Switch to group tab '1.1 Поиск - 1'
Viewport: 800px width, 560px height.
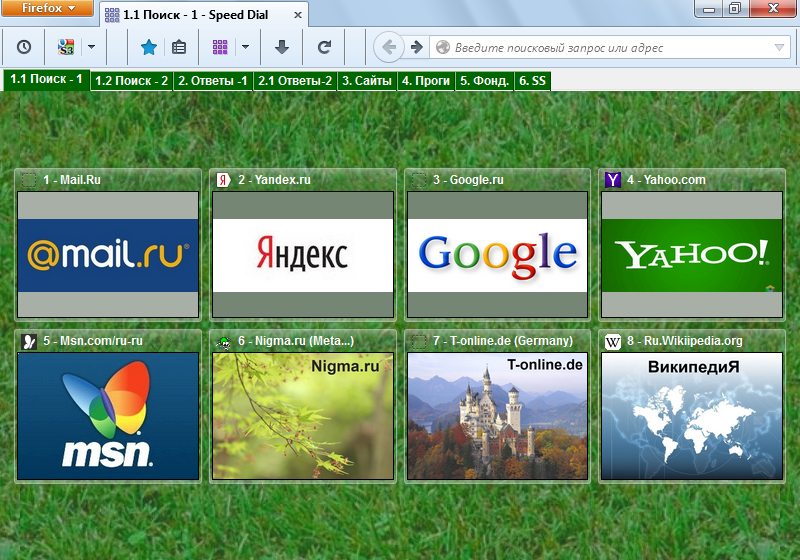(x=46, y=80)
